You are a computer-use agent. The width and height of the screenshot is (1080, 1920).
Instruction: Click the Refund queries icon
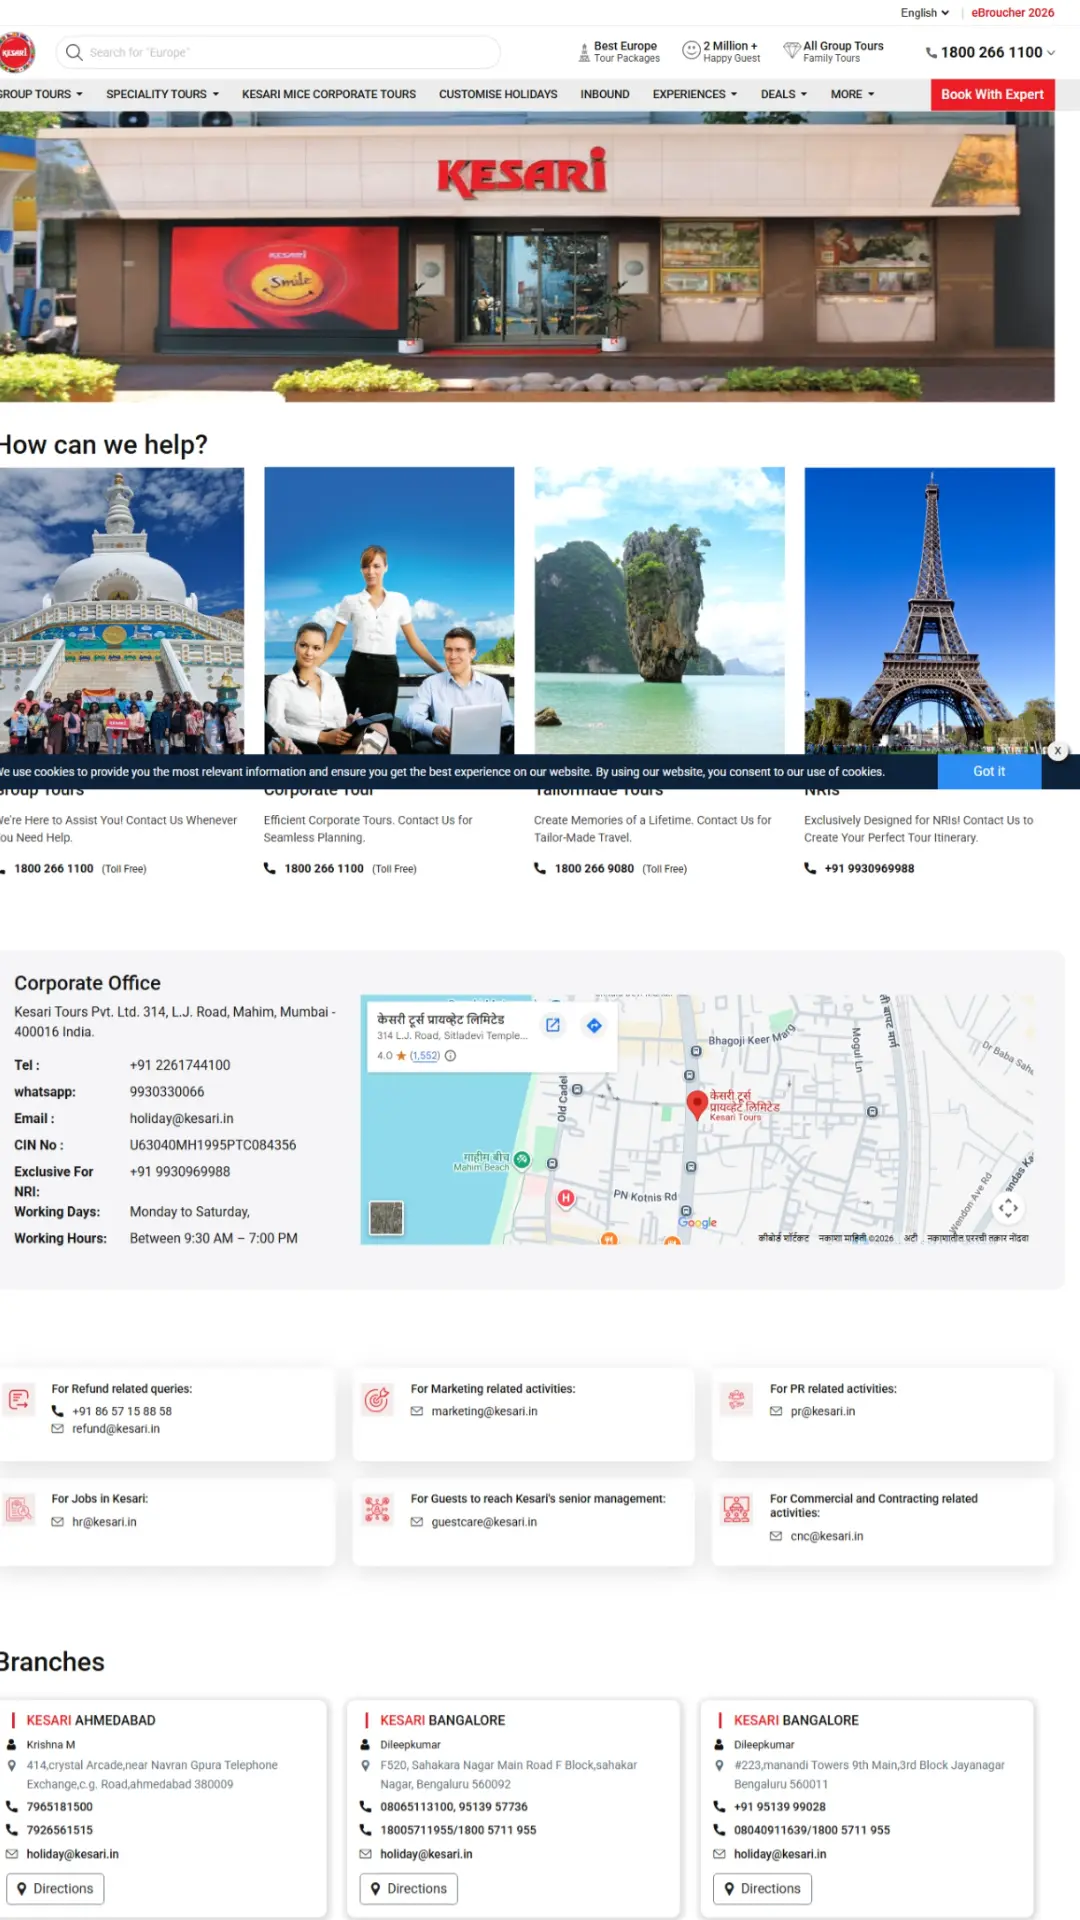tap(19, 1400)
